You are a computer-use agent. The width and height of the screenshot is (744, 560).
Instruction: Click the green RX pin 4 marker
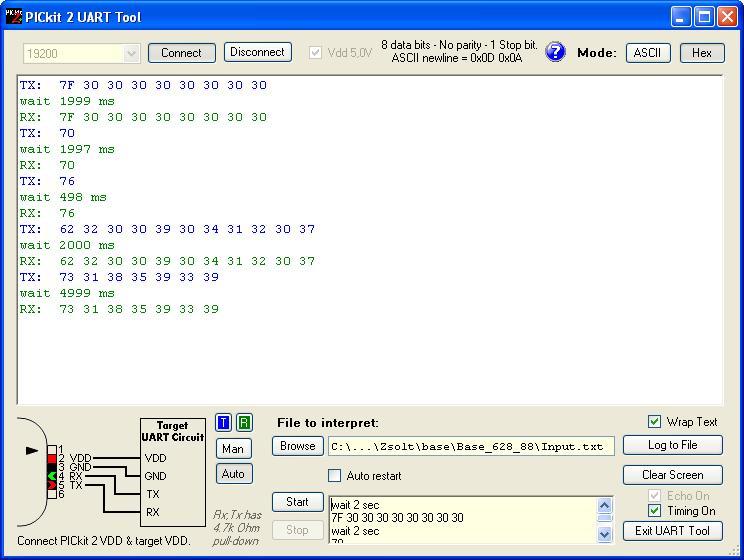pos(52,476)
